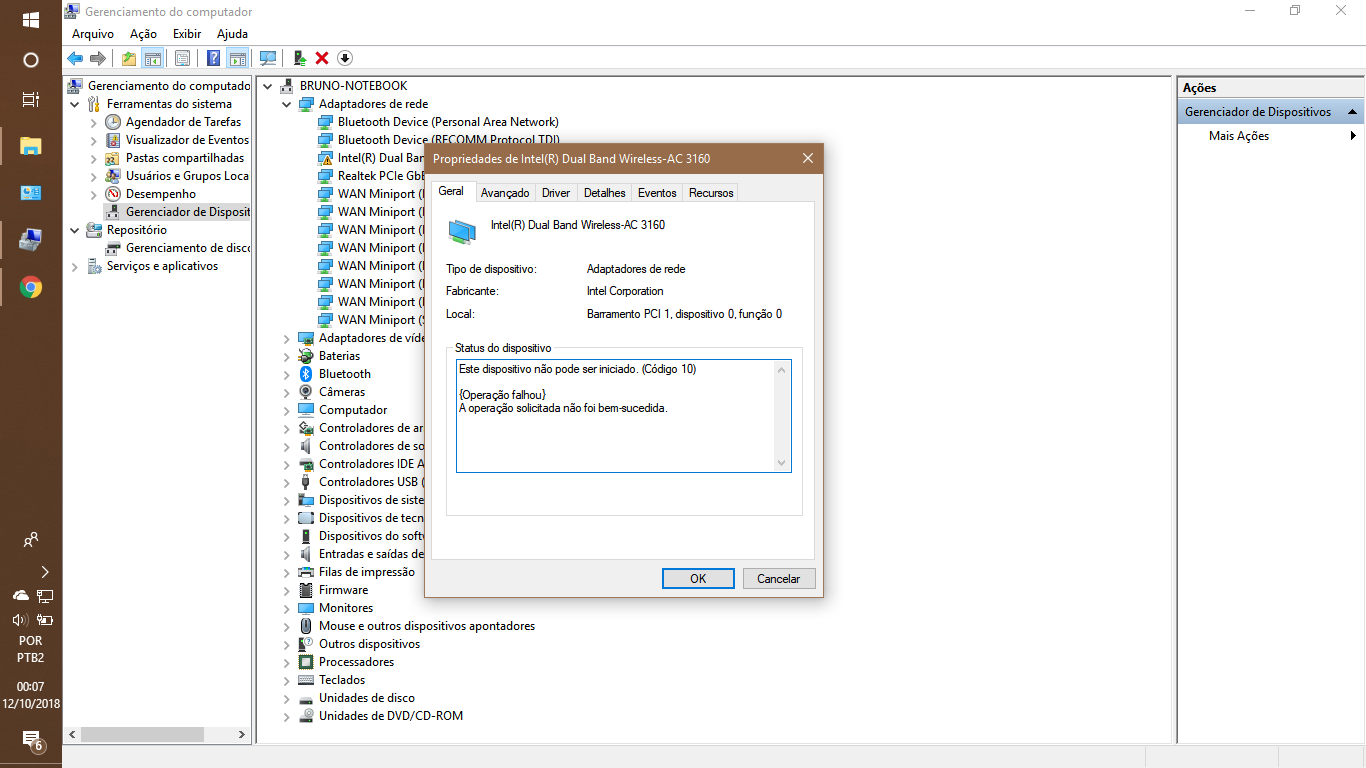Click the OneDrive cloud tray icon
Screen dimensions: 1366x768
tap(20, 595)
